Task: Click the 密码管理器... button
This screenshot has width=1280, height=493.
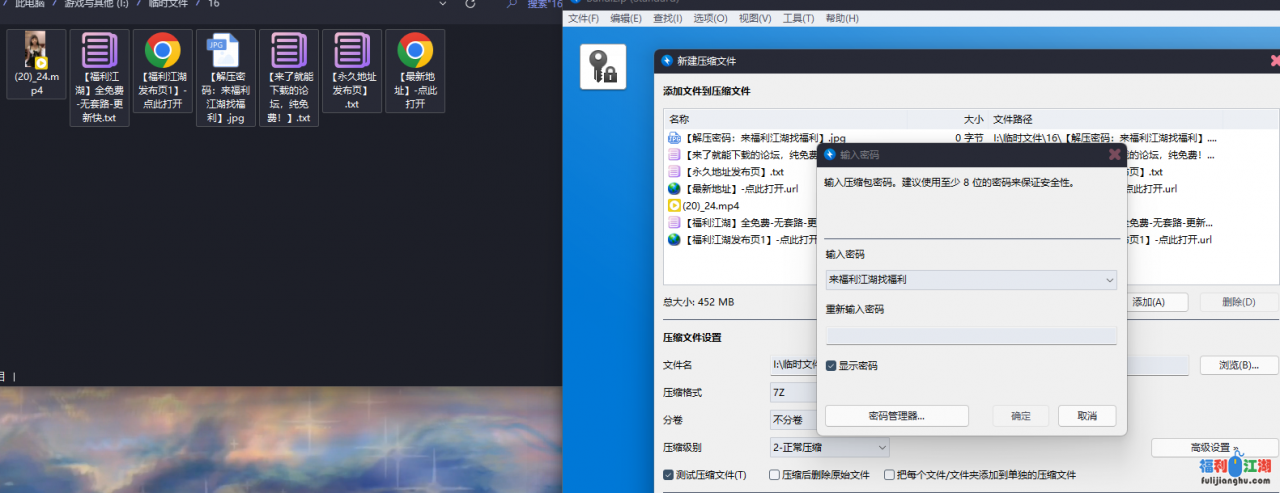Action: (x=896, y=416)
